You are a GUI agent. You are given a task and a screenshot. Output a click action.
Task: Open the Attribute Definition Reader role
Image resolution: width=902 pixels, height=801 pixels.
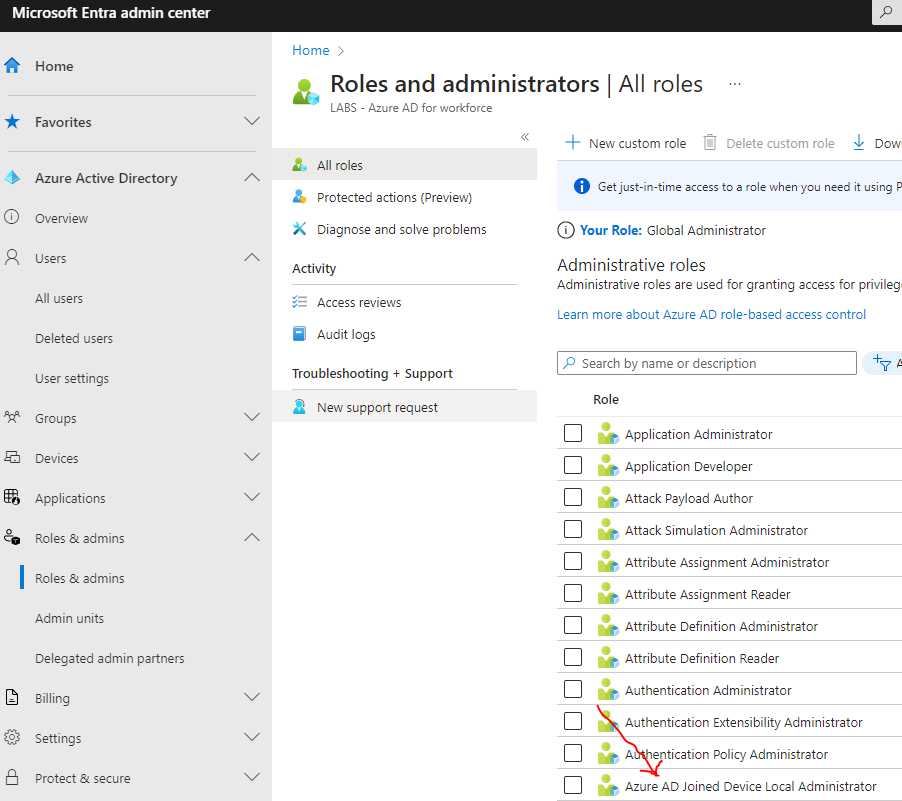(x=701, y=658)
